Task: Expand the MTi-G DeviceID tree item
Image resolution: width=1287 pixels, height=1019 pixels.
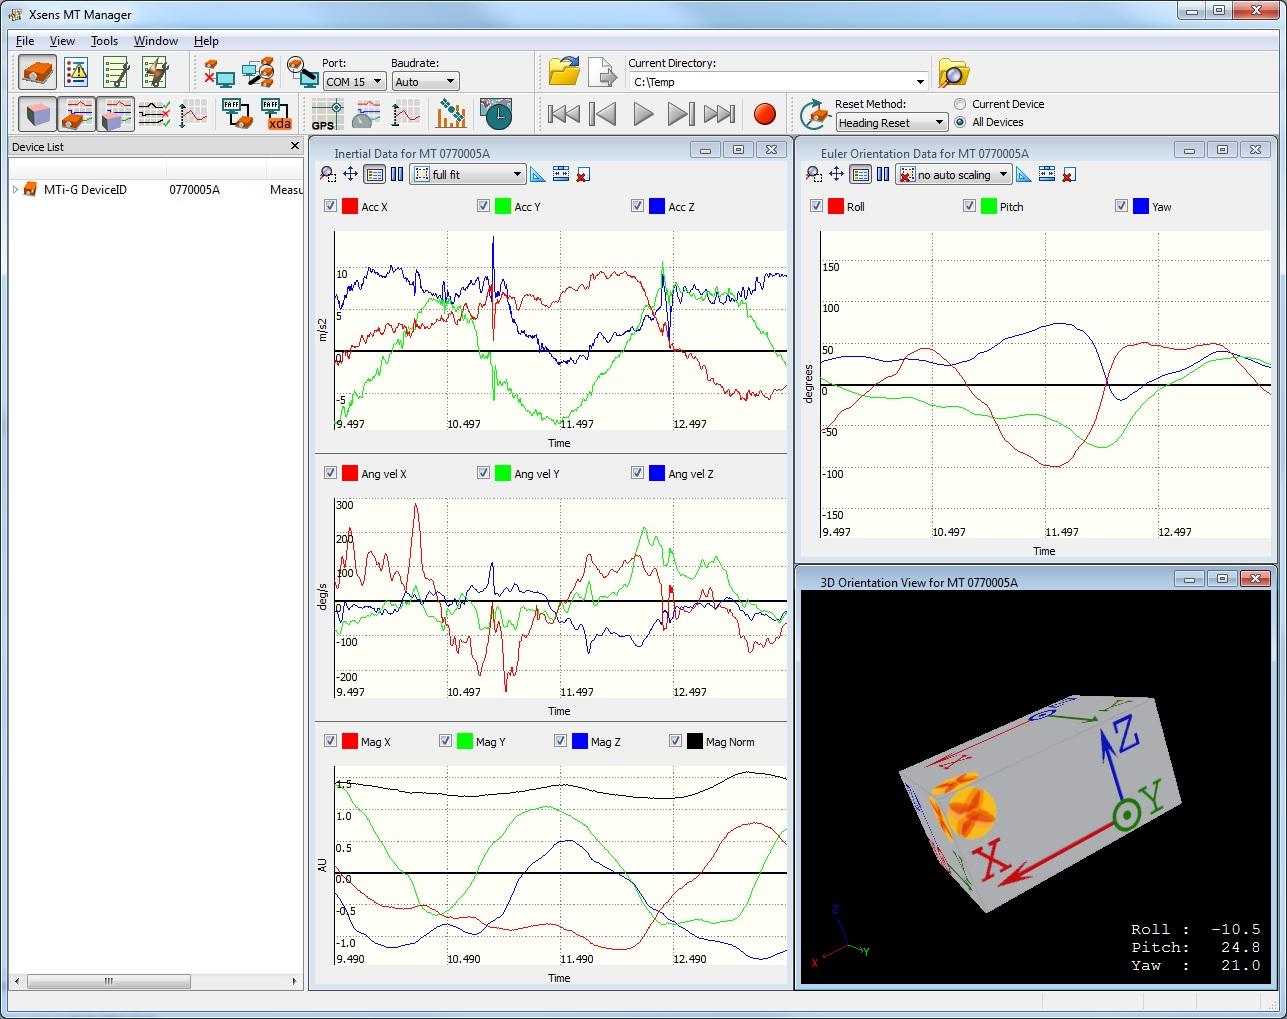Action: pos(16,189)
